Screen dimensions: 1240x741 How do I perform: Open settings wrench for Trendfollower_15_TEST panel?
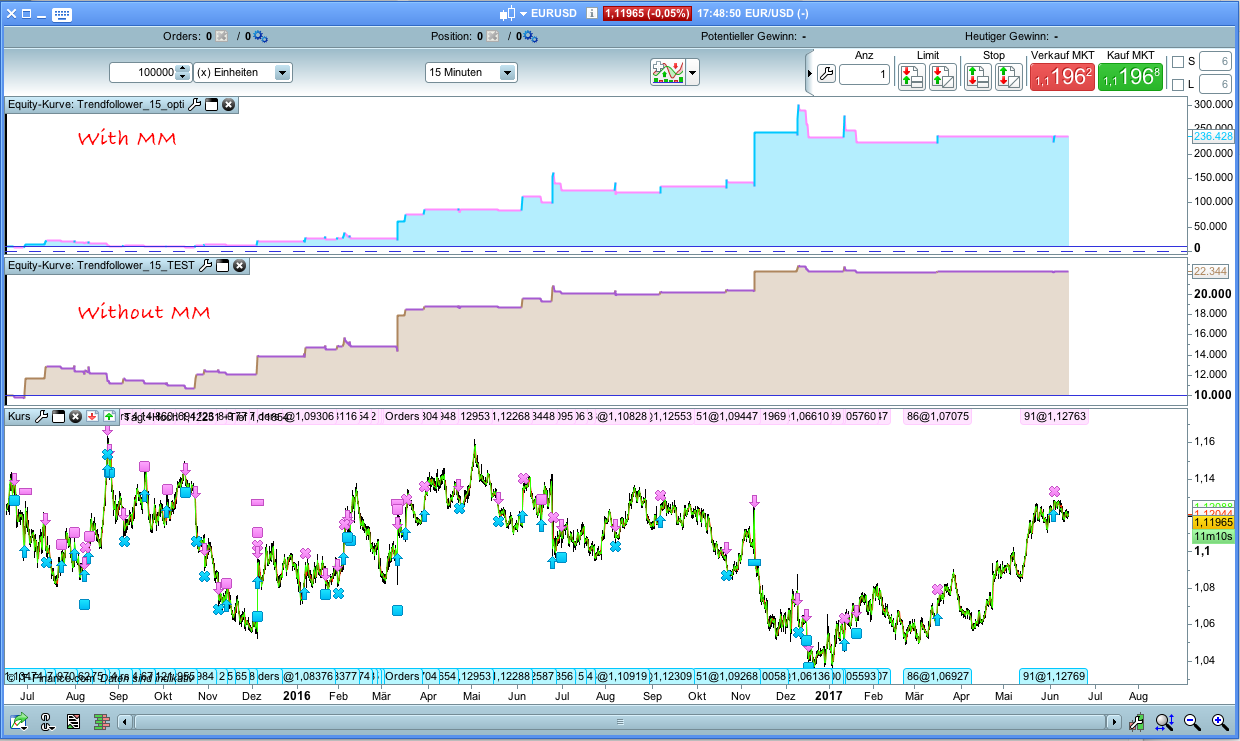tap(206, 266)
